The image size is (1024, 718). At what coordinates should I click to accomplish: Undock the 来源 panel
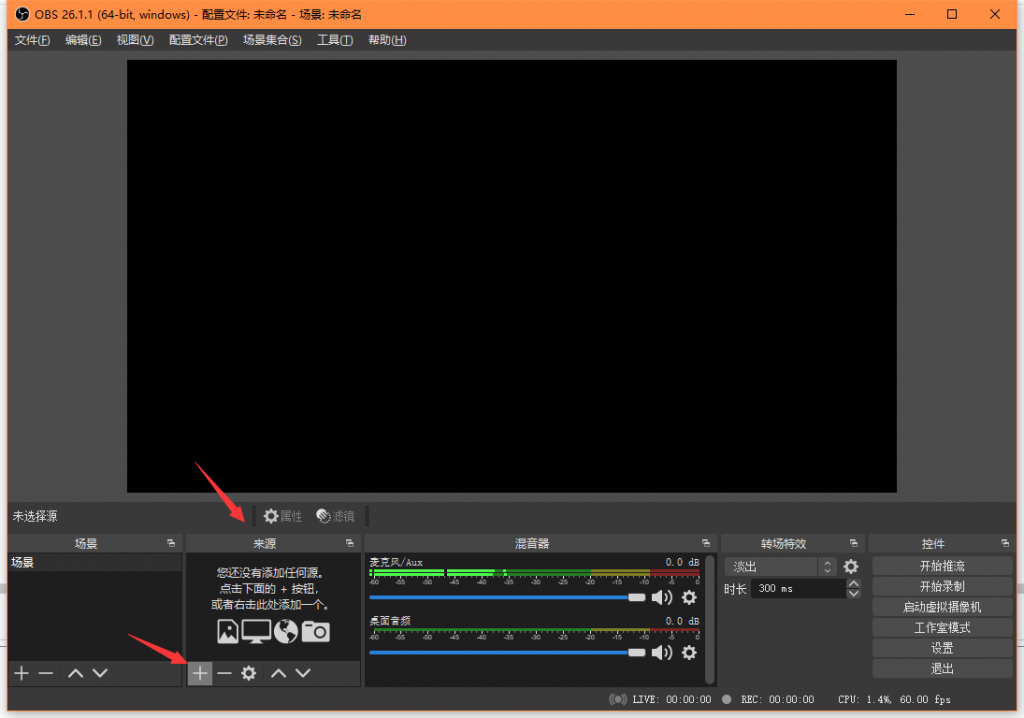[349, 543]
